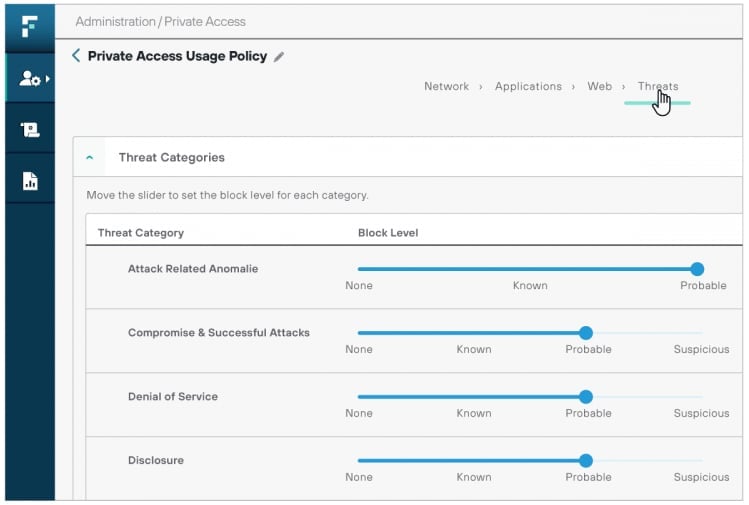Screen dimensions: 749x505
Task: Click the Block Level column header
Action: coord(388,233)
